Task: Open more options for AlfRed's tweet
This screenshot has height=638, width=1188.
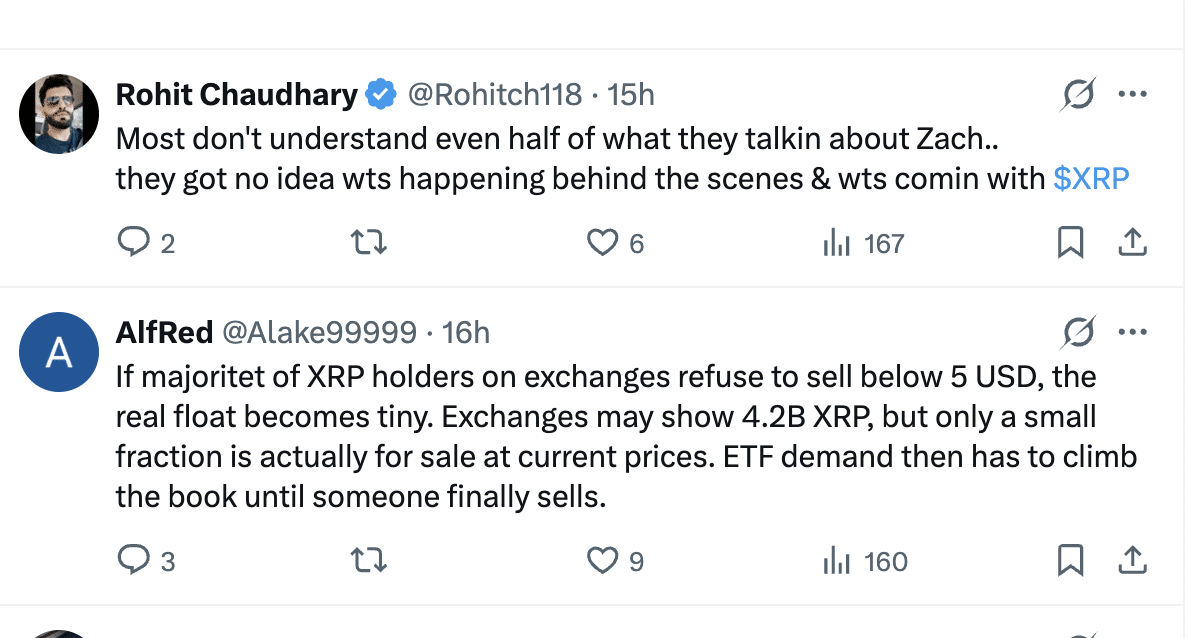Action: (1132, 332)
